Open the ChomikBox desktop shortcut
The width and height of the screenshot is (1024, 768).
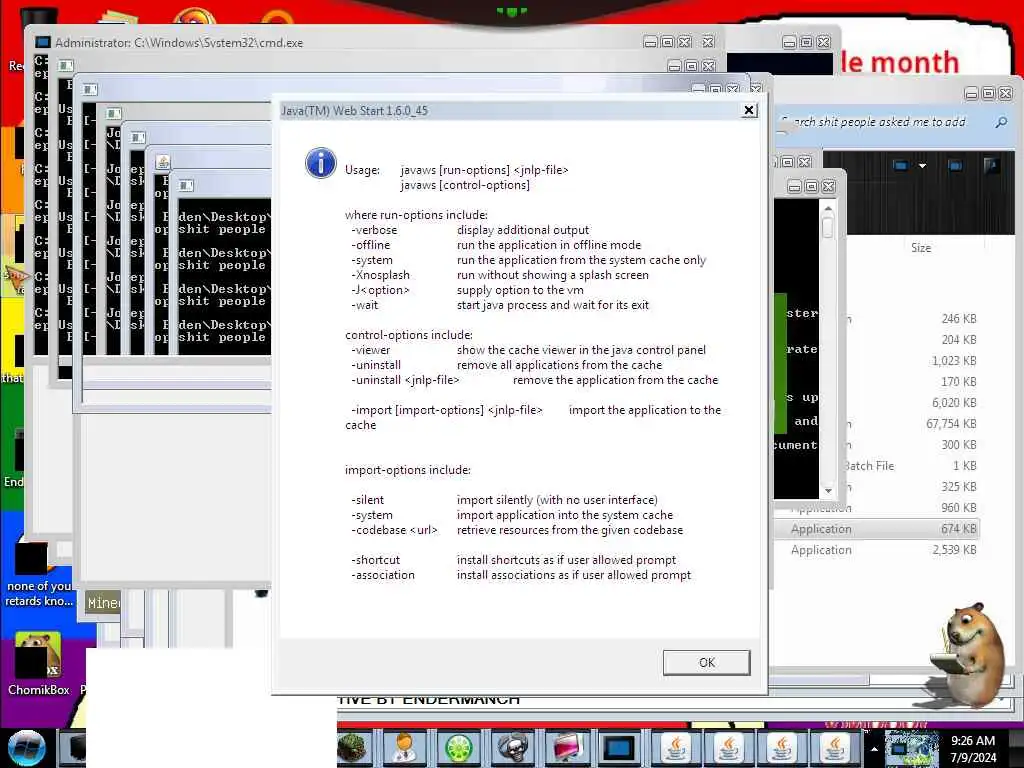(x=38, y=664)
